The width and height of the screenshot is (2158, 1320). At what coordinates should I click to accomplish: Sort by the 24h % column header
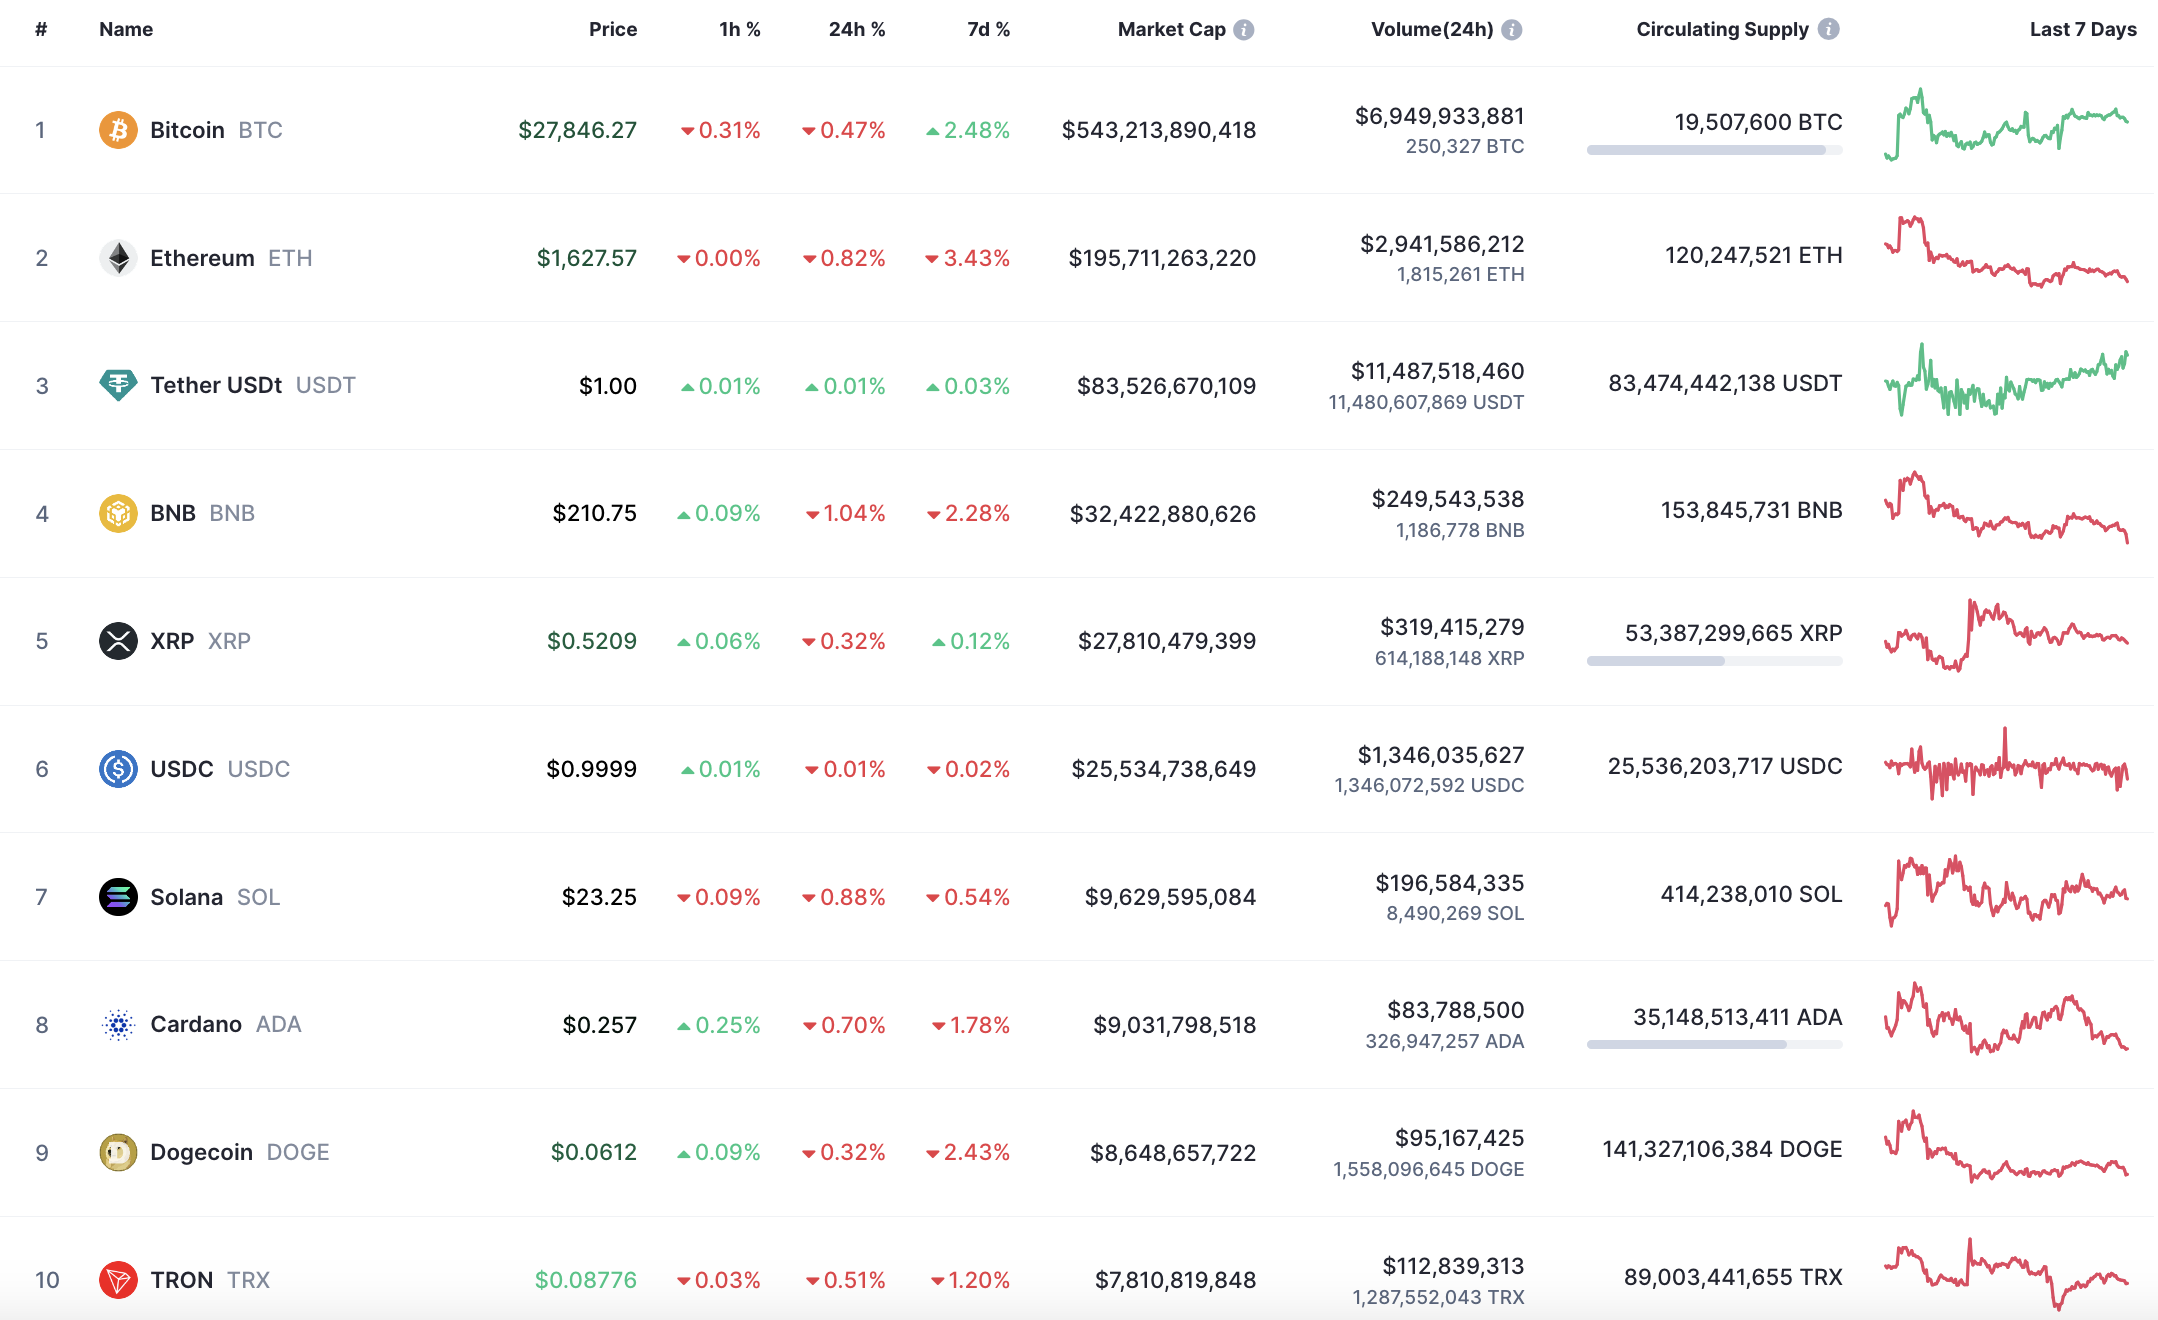click(x=856, y=30)
